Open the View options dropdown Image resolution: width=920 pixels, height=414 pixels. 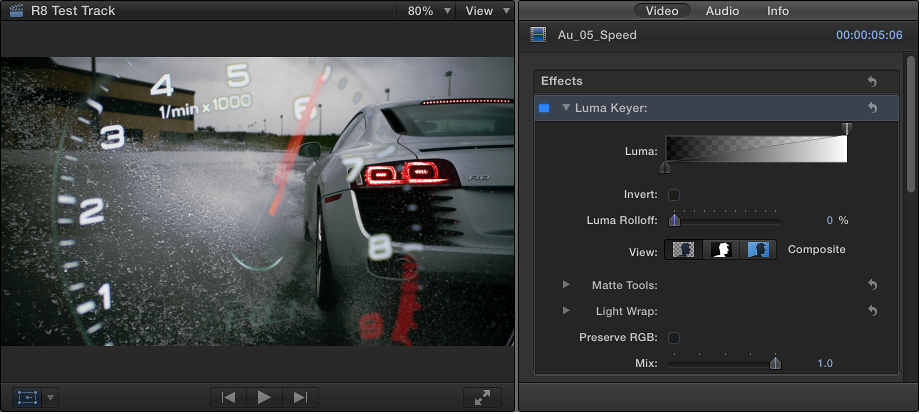(488, 11)
